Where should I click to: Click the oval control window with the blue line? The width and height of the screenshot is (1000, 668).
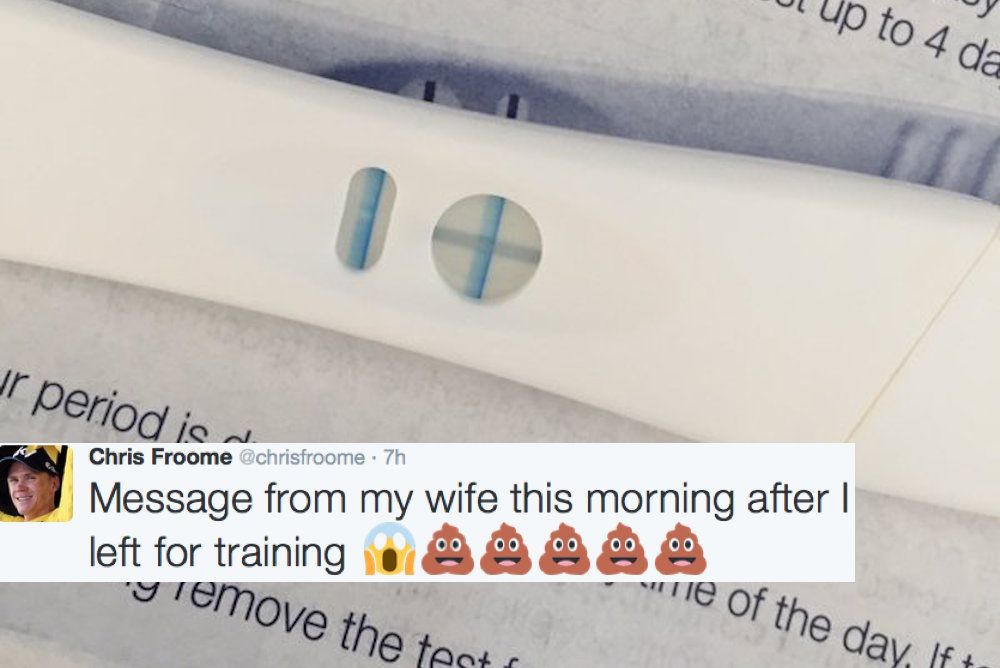click(x=366, y=219)
